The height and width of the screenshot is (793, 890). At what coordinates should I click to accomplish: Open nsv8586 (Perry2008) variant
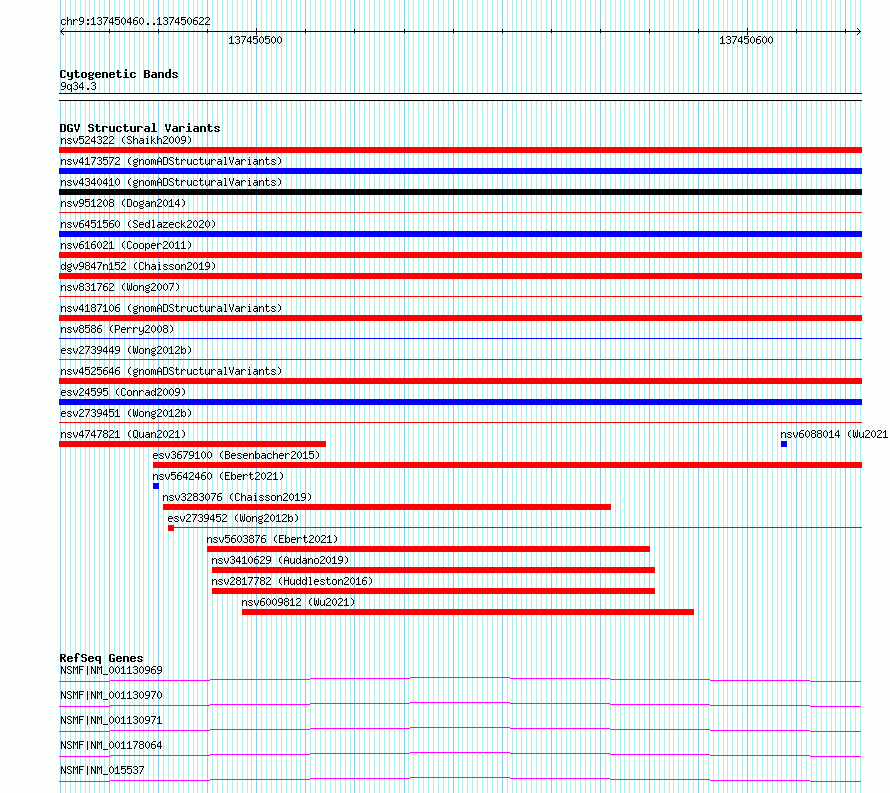pyautogui.click(x=117, y=329)
